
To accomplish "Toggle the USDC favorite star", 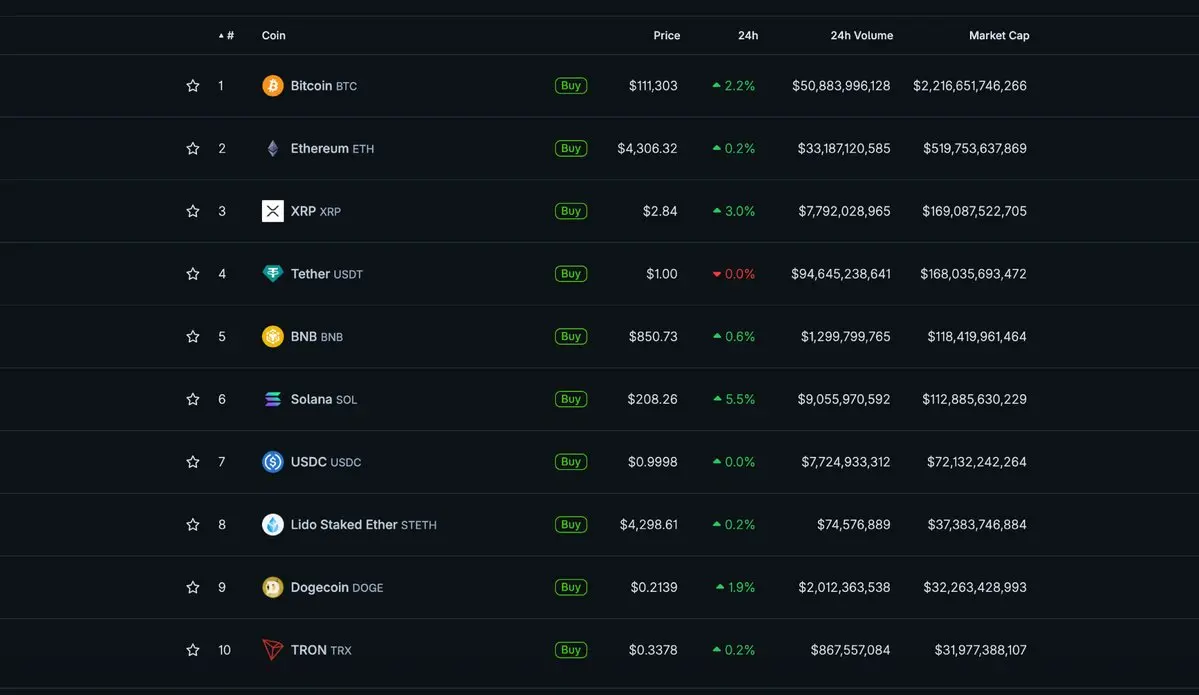I will point(193,462).
